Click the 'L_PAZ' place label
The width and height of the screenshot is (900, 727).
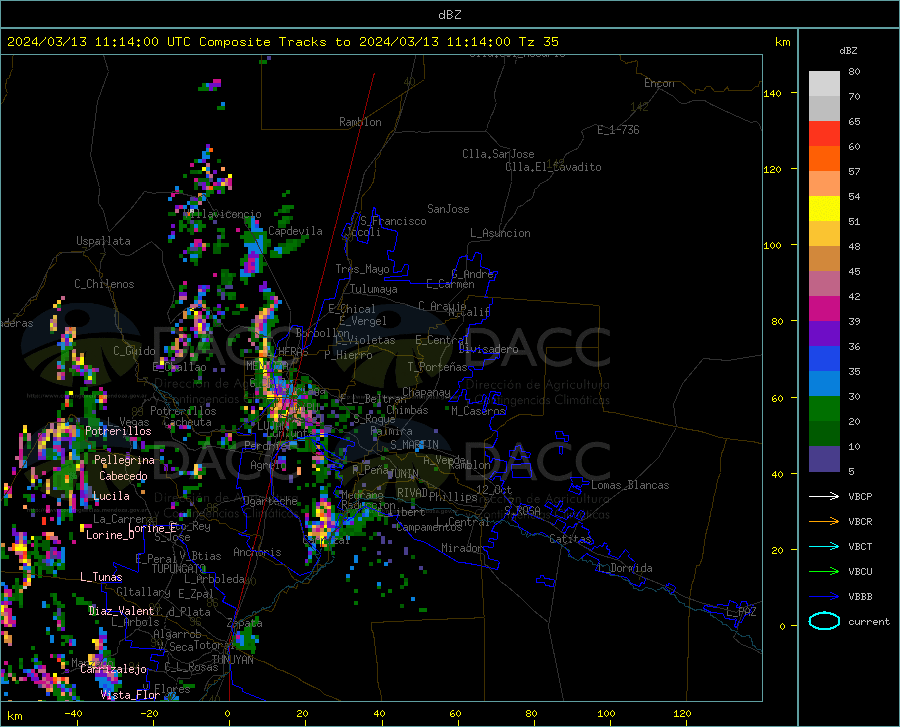(x=741, y=612)
